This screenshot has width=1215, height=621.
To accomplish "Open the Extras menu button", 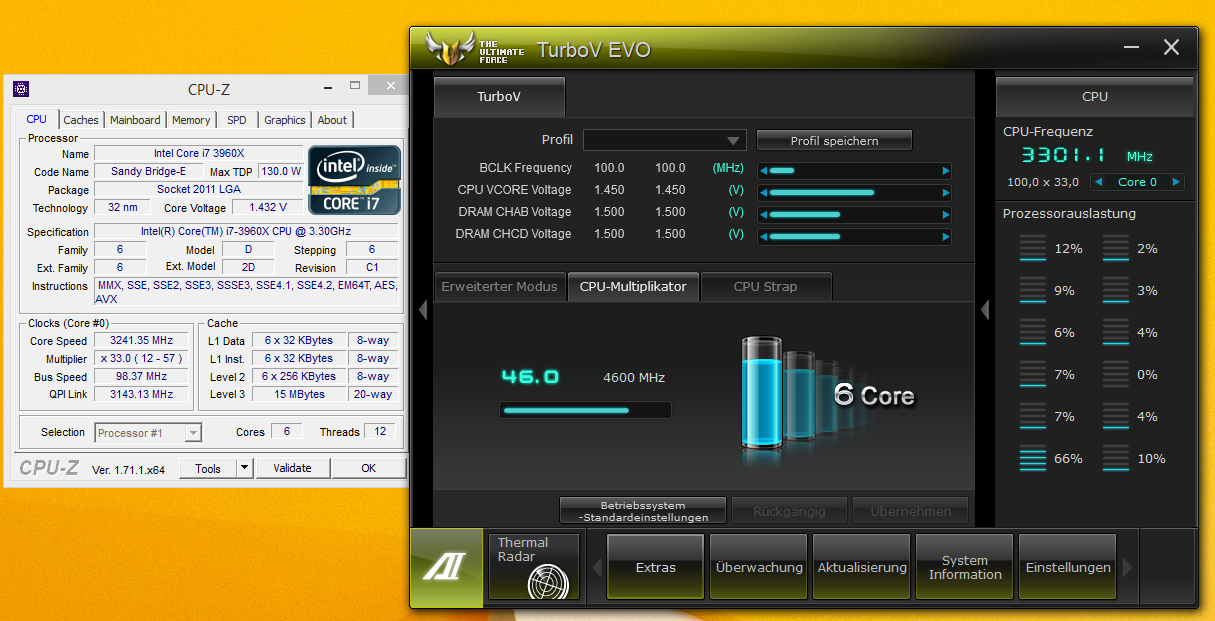I will pyautogui.click(x=656, y=567).
